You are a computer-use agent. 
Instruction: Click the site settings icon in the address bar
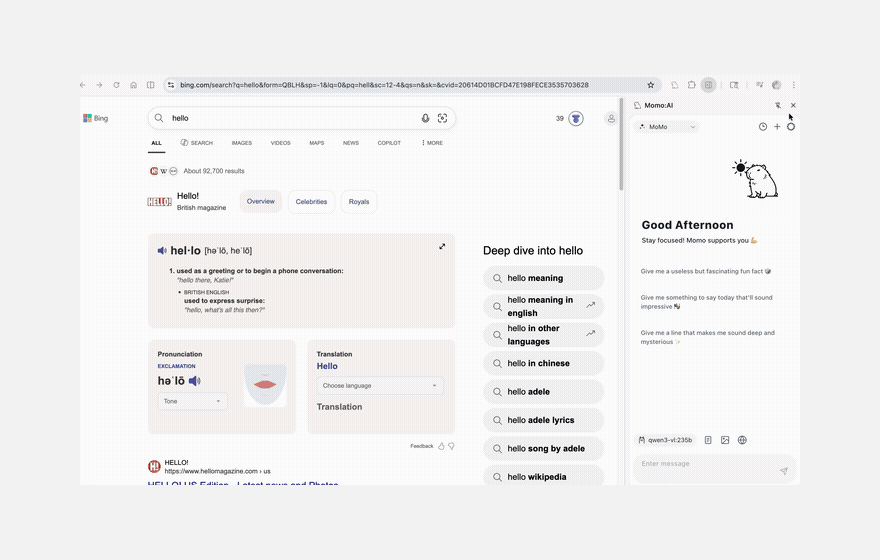click(171, 85)
